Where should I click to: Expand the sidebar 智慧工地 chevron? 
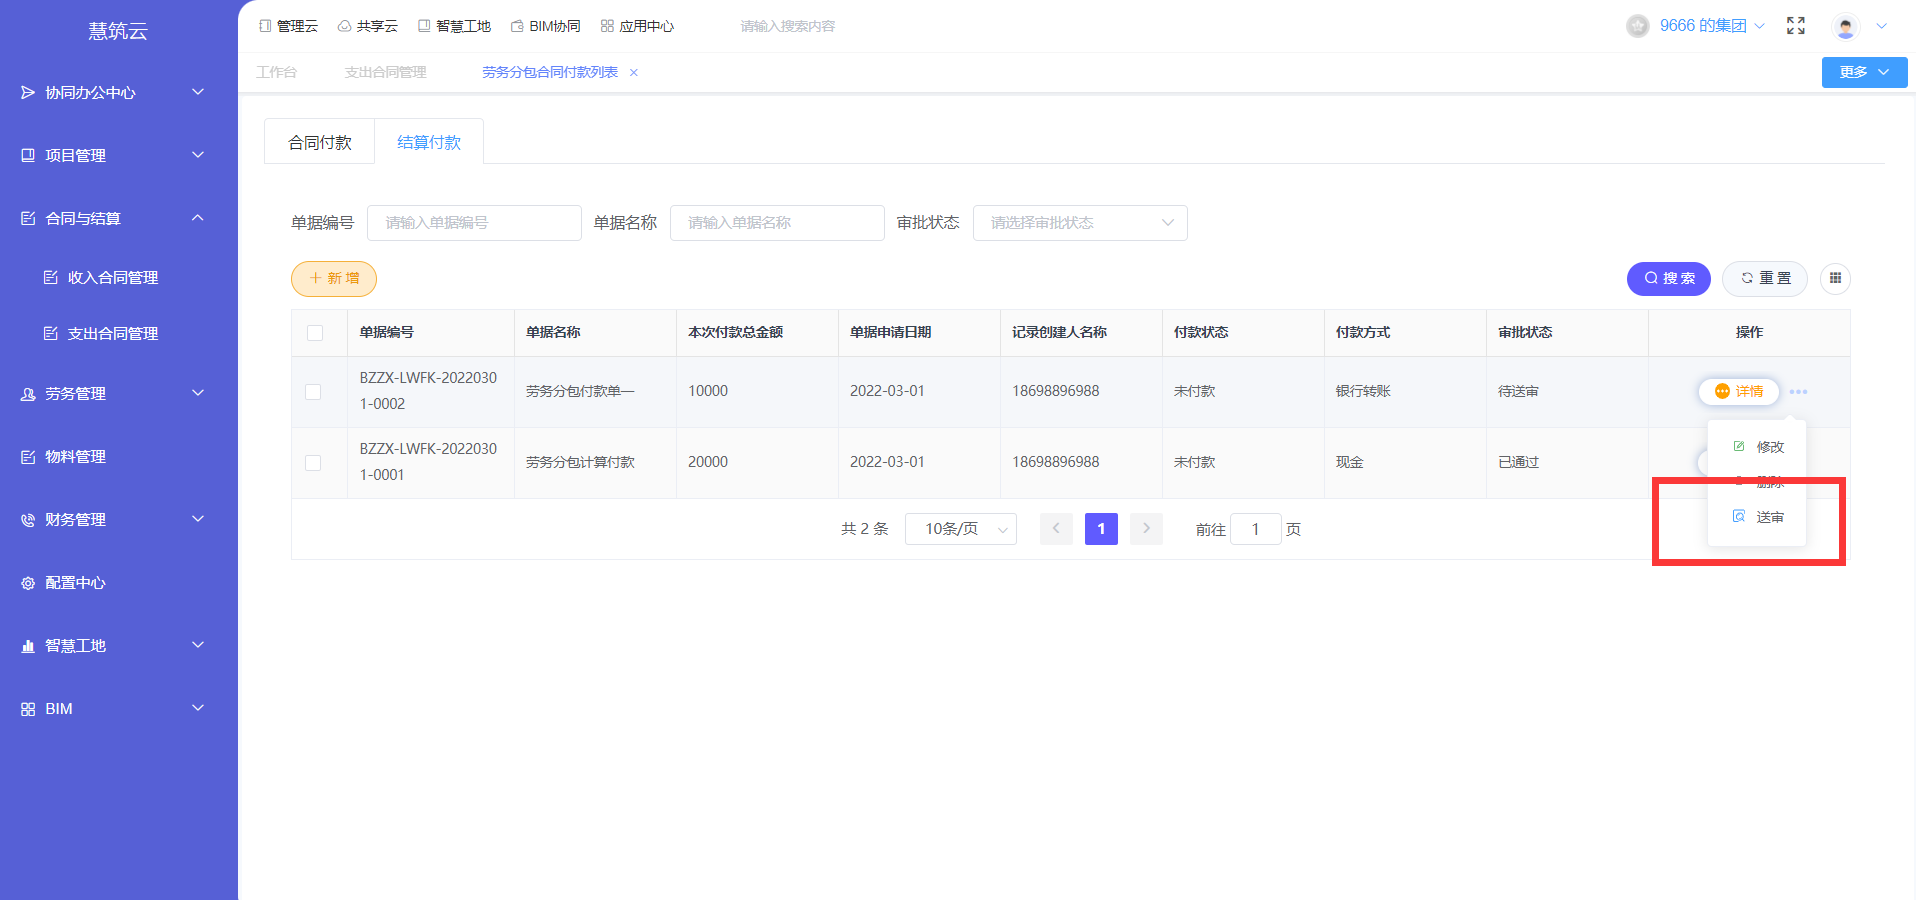[x=198, y=645]
